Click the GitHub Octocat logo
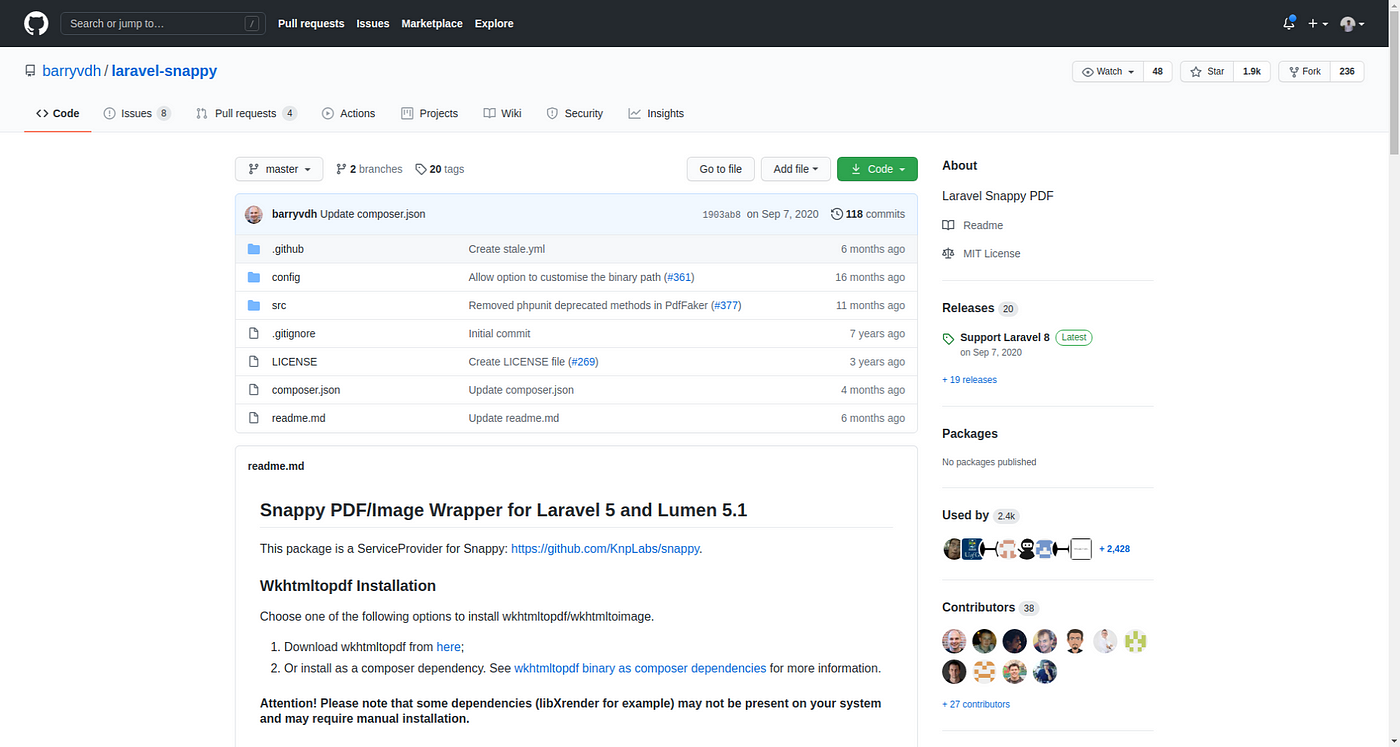Viewport: 1400px width, 747px height. pos(36,23)
